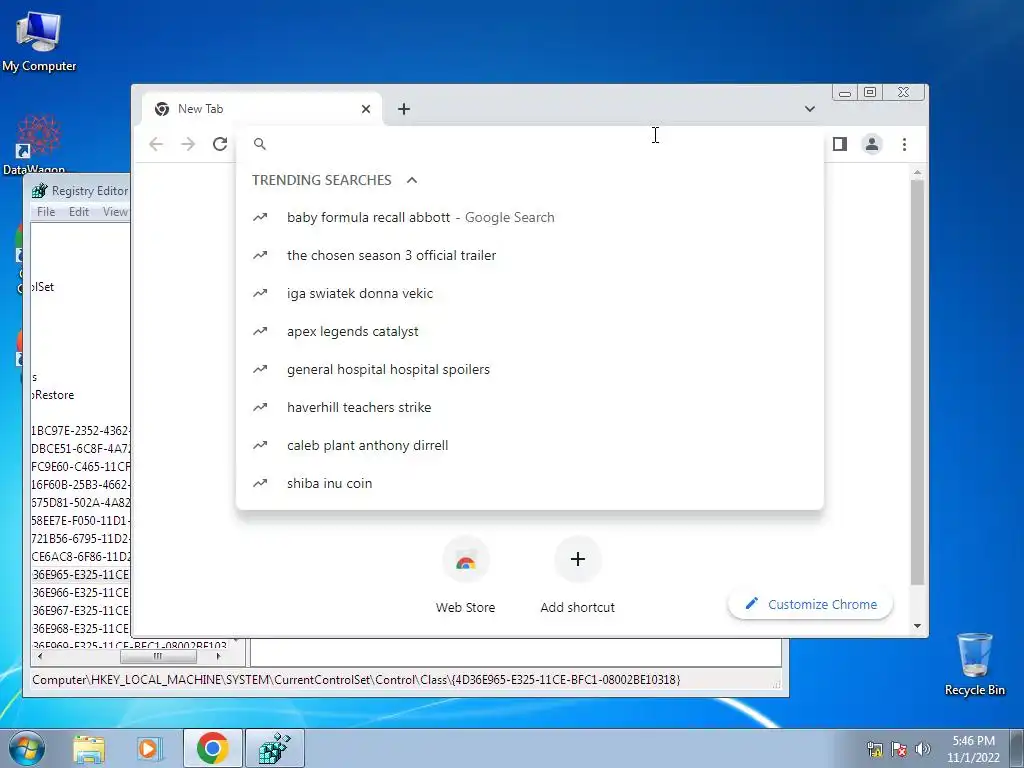Click the search magnifier icon in omnibox
The image size is (1024, 768).
tap(260, 144)
